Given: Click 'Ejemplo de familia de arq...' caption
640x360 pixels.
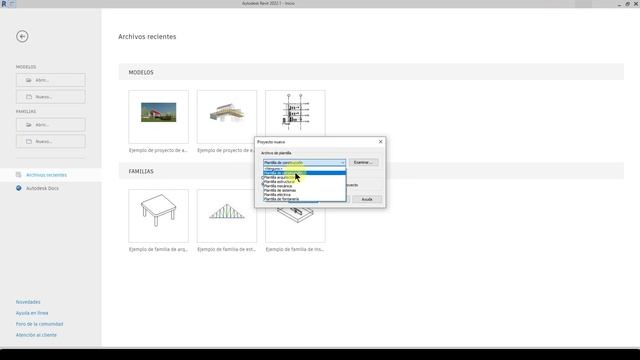Looking at the screenshot, I should (158, 249).
